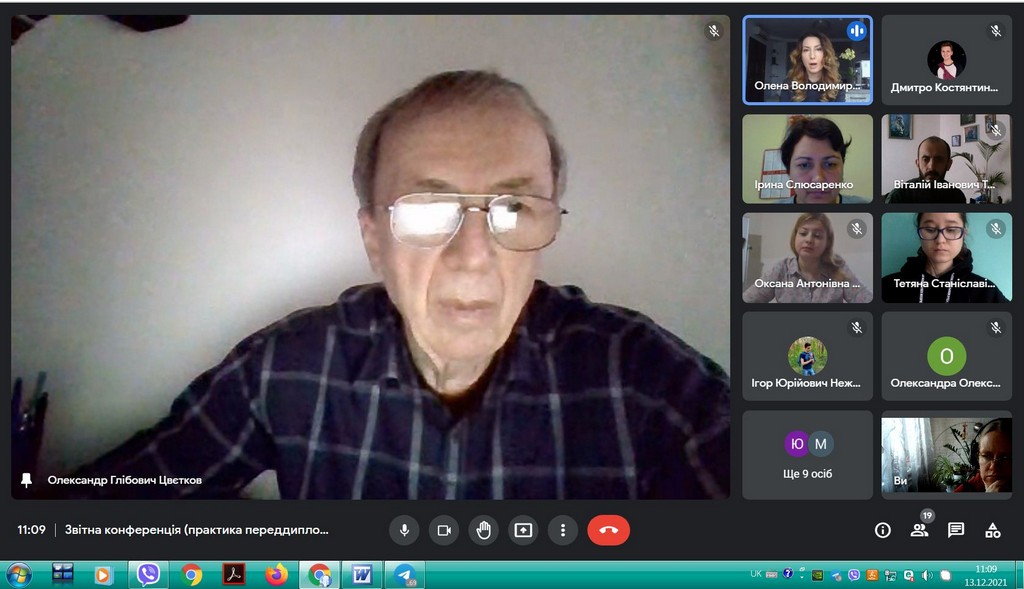1024x589 pixels.
Task: Mute the microphone in the call bar
Action: [x=404, y=530]
